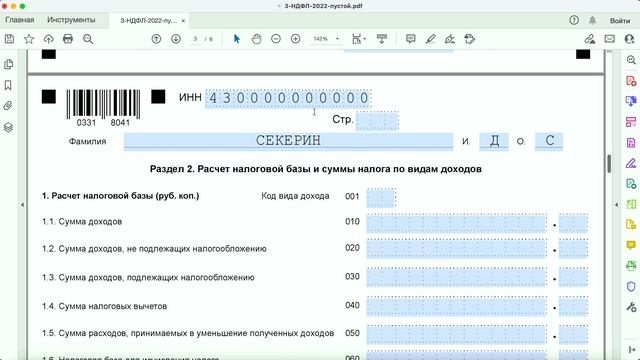The width and height of the screenshot is (640, 360).
Task: Click the 040 налоговых вычетов rubles field
Action: tap(456, 306)
